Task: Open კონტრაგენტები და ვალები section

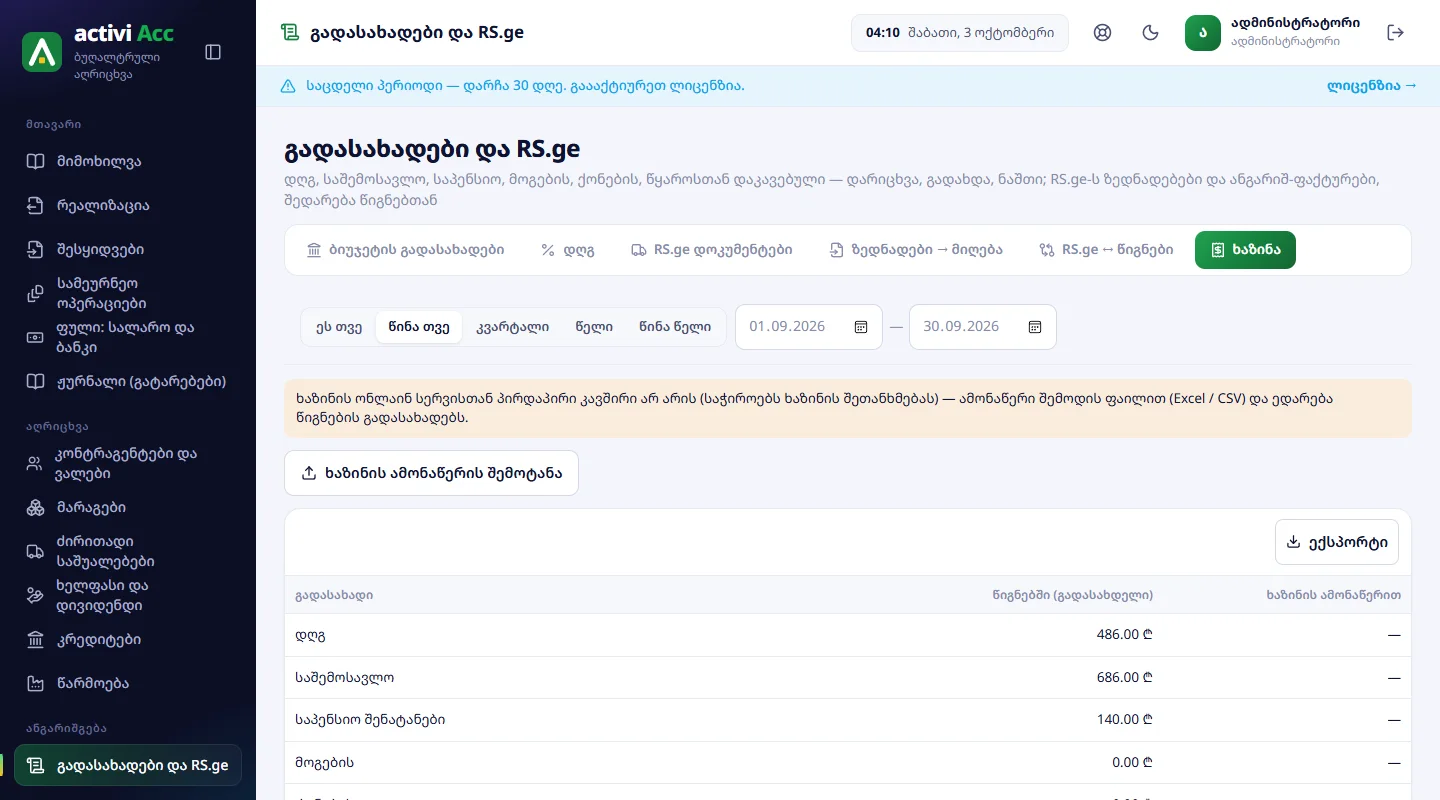Action: click(128, 463)
